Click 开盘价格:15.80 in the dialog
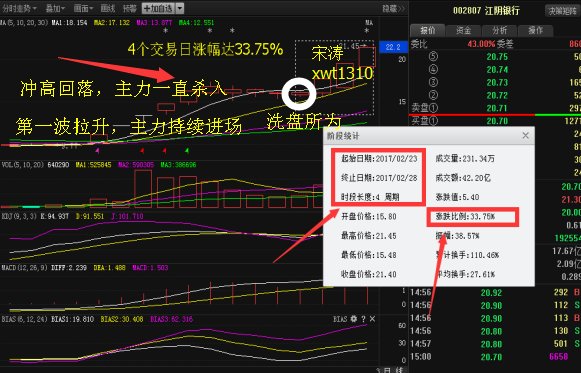The image size is (581, 373). [x=369, y=216]
